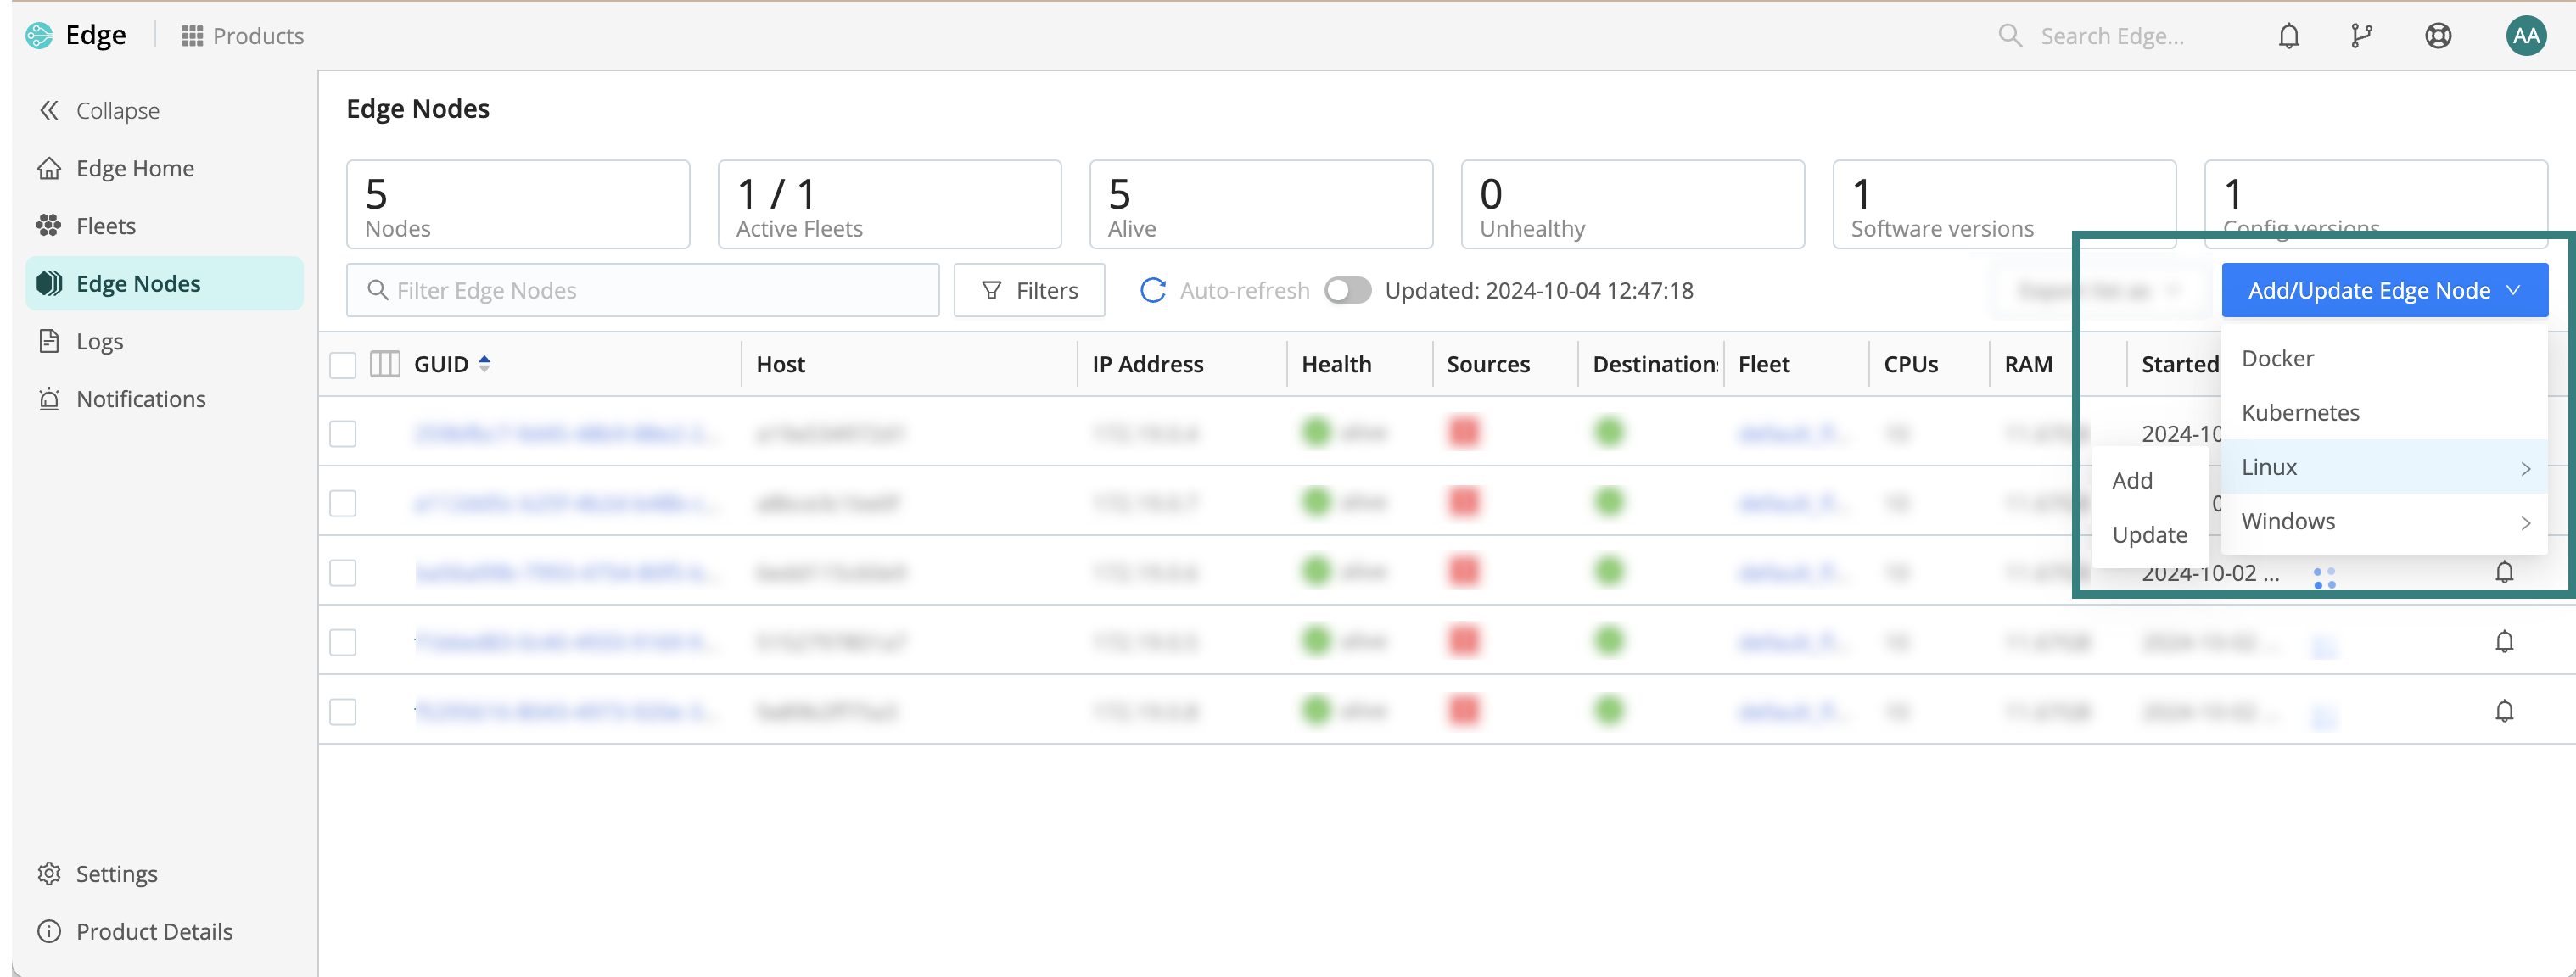Screen dimensions: 2576x977
Task: Open the column visibility icon in the table header
Action: [384, 364]
